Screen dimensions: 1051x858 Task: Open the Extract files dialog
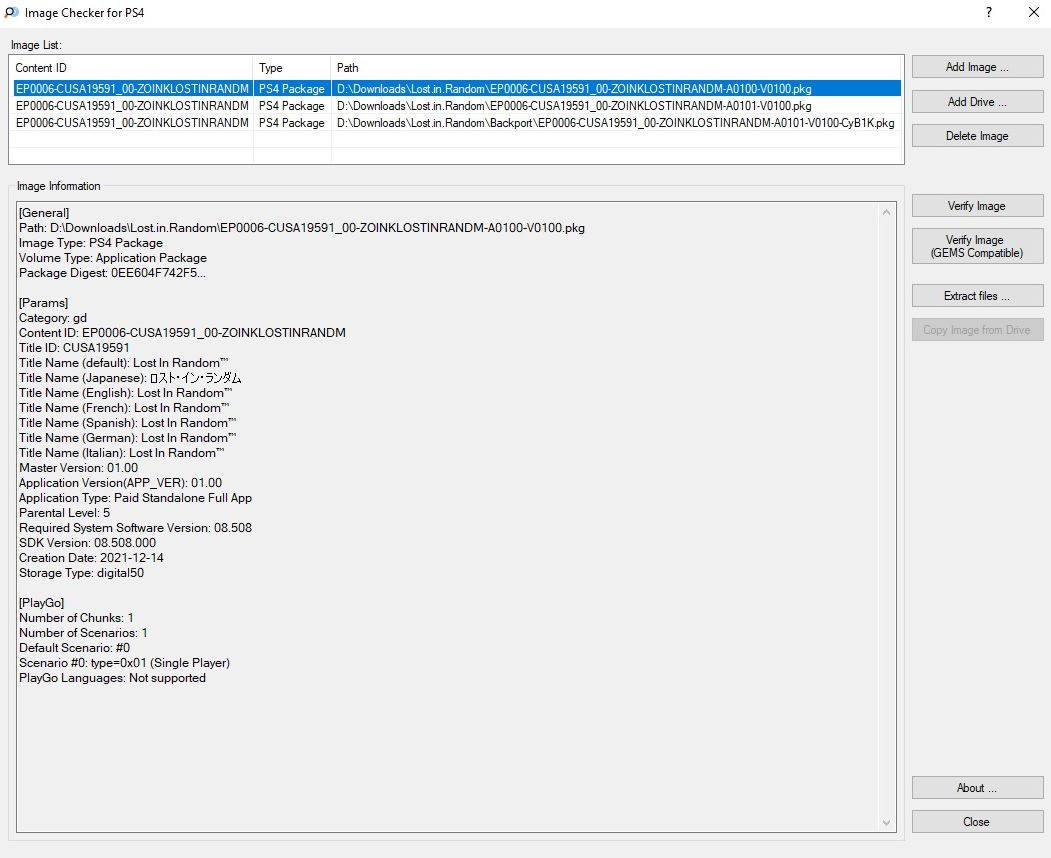977,296
